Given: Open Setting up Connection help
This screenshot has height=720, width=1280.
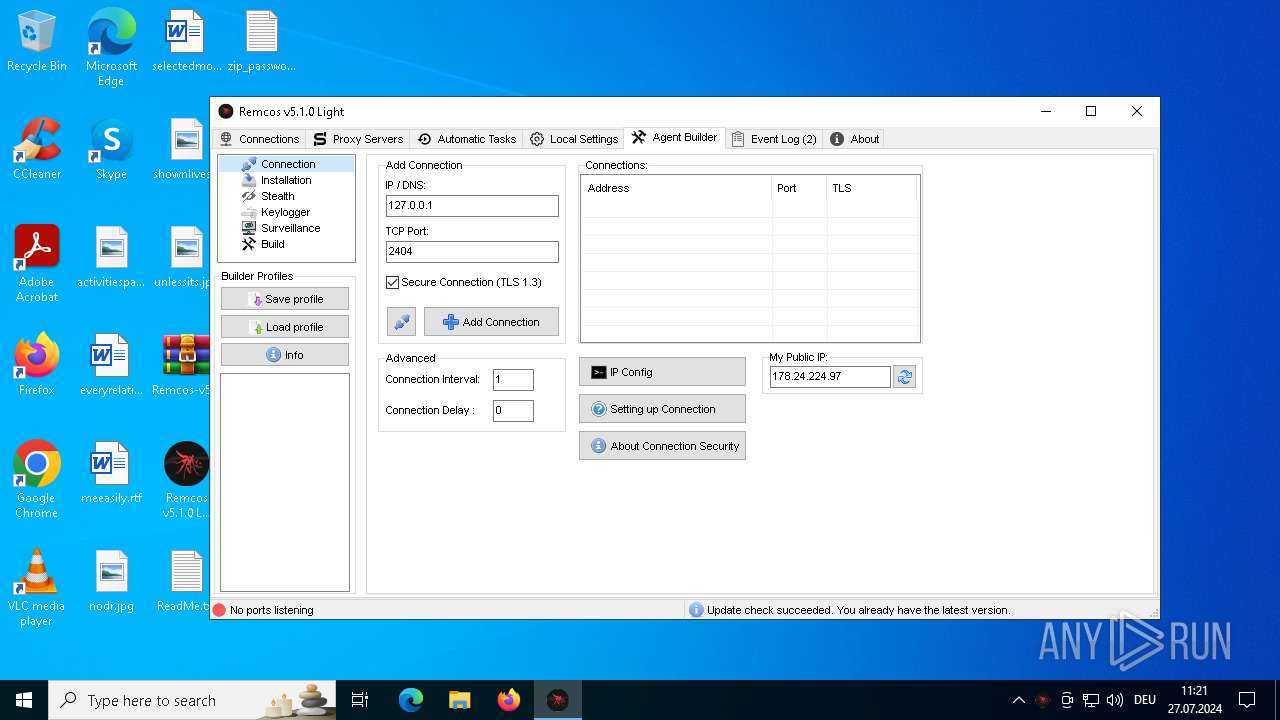Looking at the screenshot, I should pyautogui.click(x=662, y=409).
